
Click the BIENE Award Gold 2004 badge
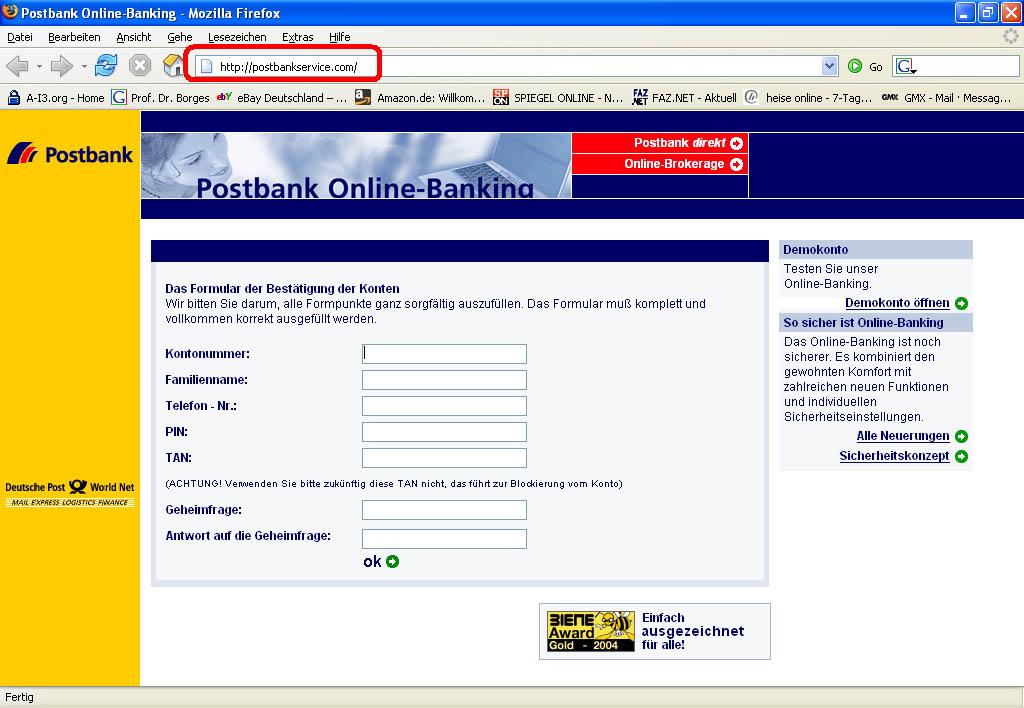[x=591, y=632]
